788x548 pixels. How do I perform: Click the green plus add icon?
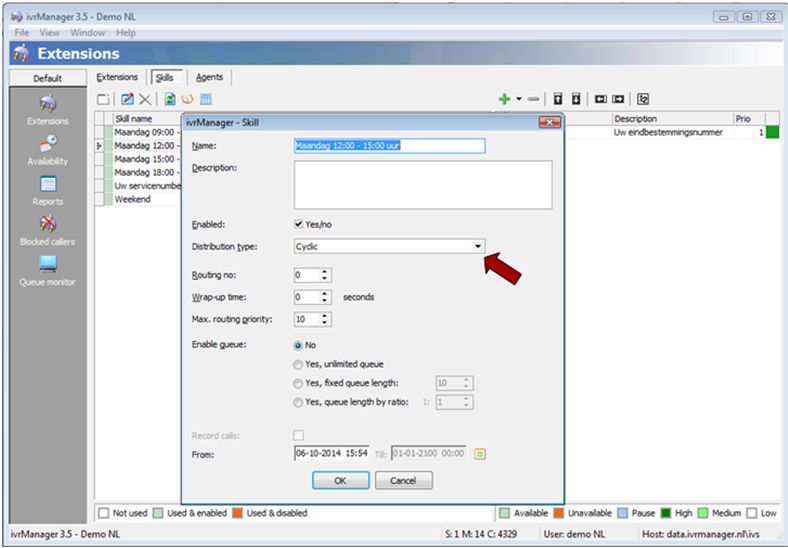(505, 99)
